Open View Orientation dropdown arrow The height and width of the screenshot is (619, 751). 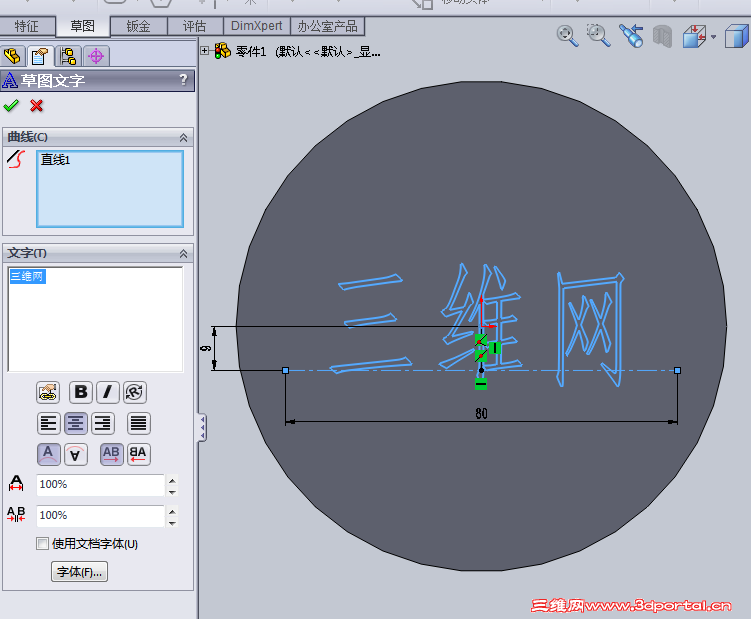click(714, 37)
